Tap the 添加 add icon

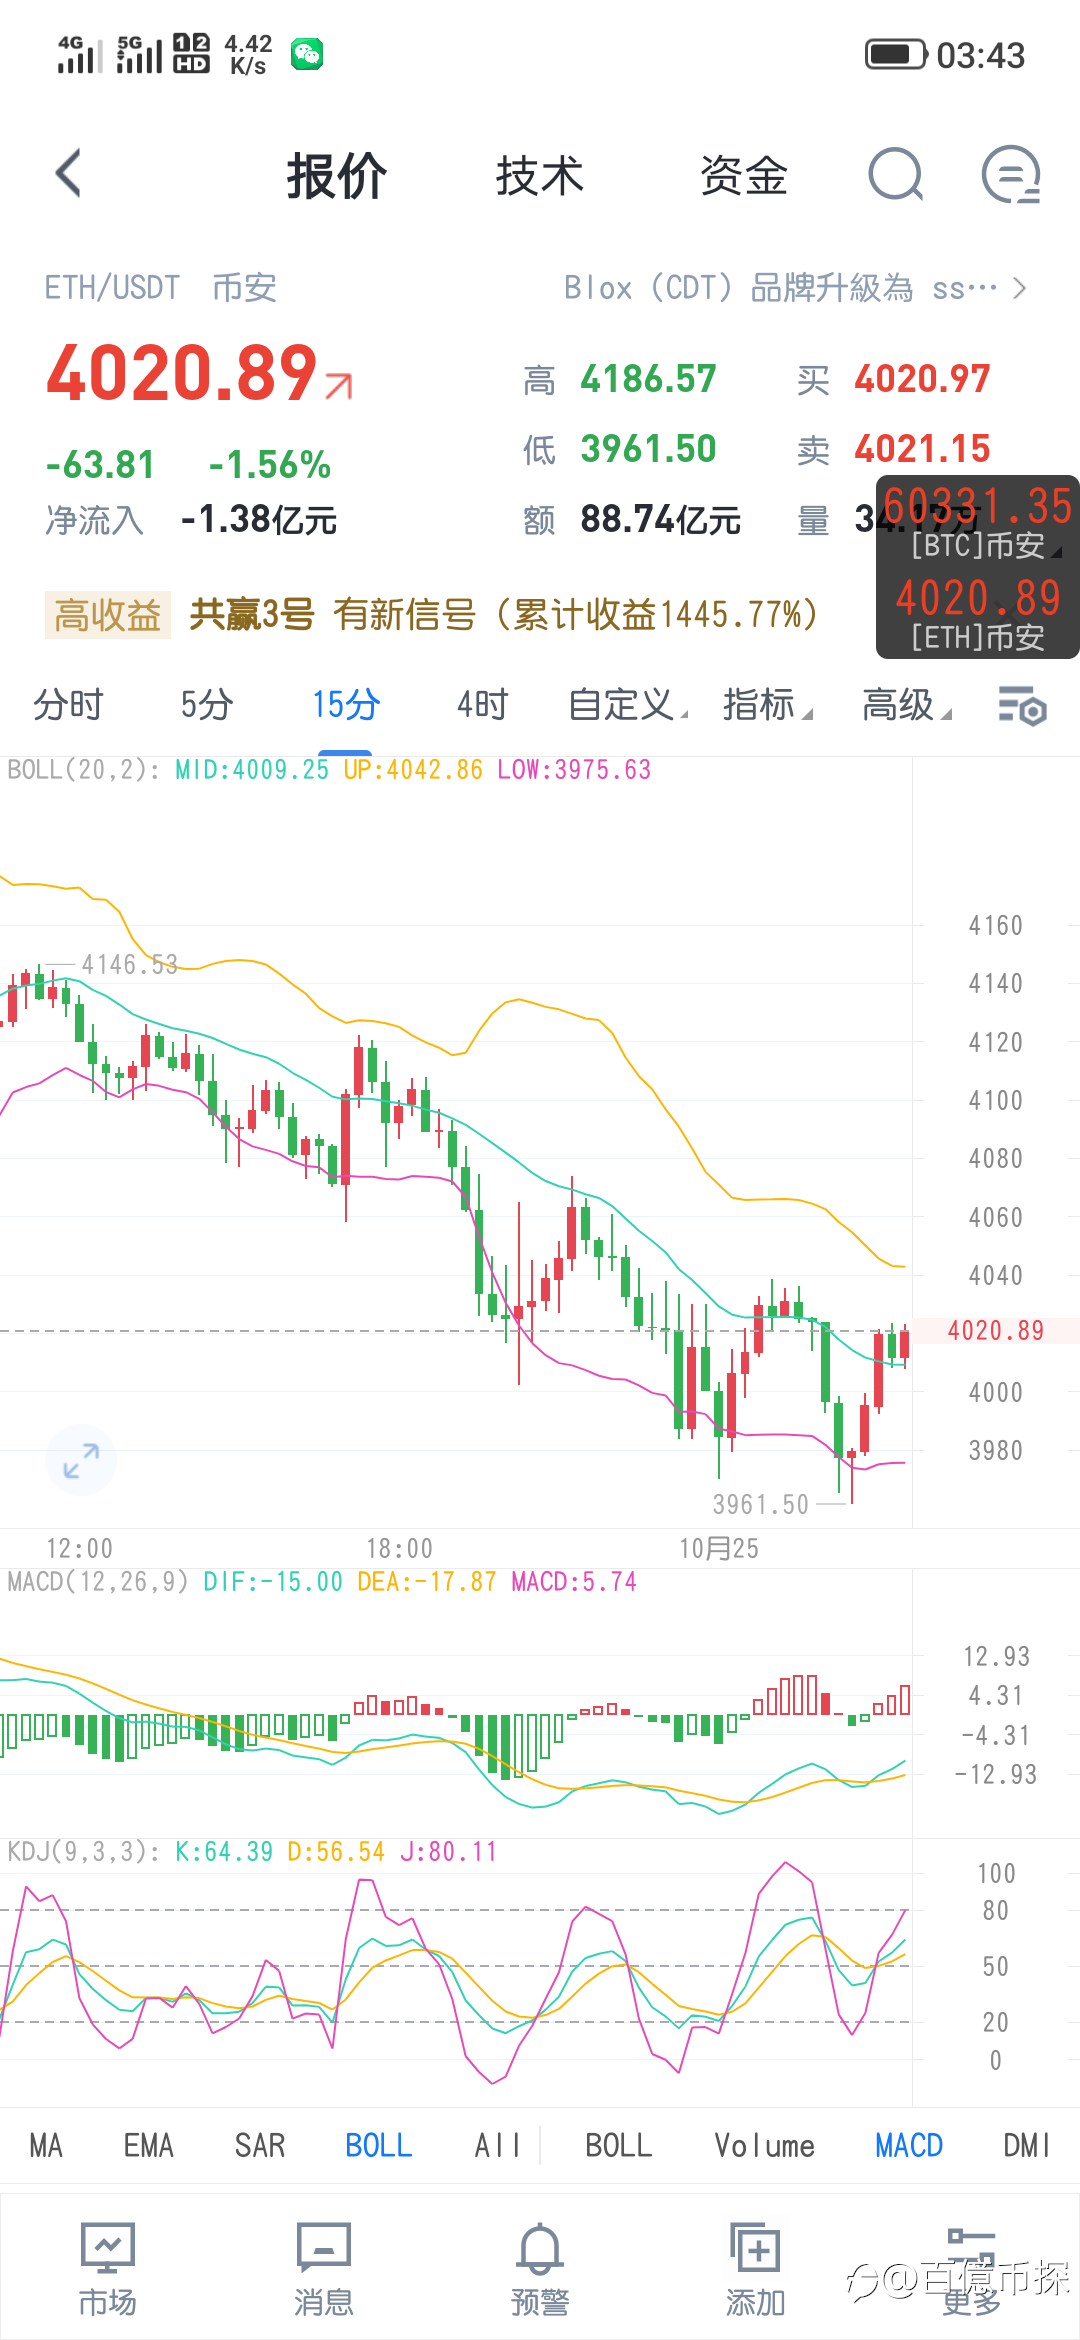coord(756,2269)
